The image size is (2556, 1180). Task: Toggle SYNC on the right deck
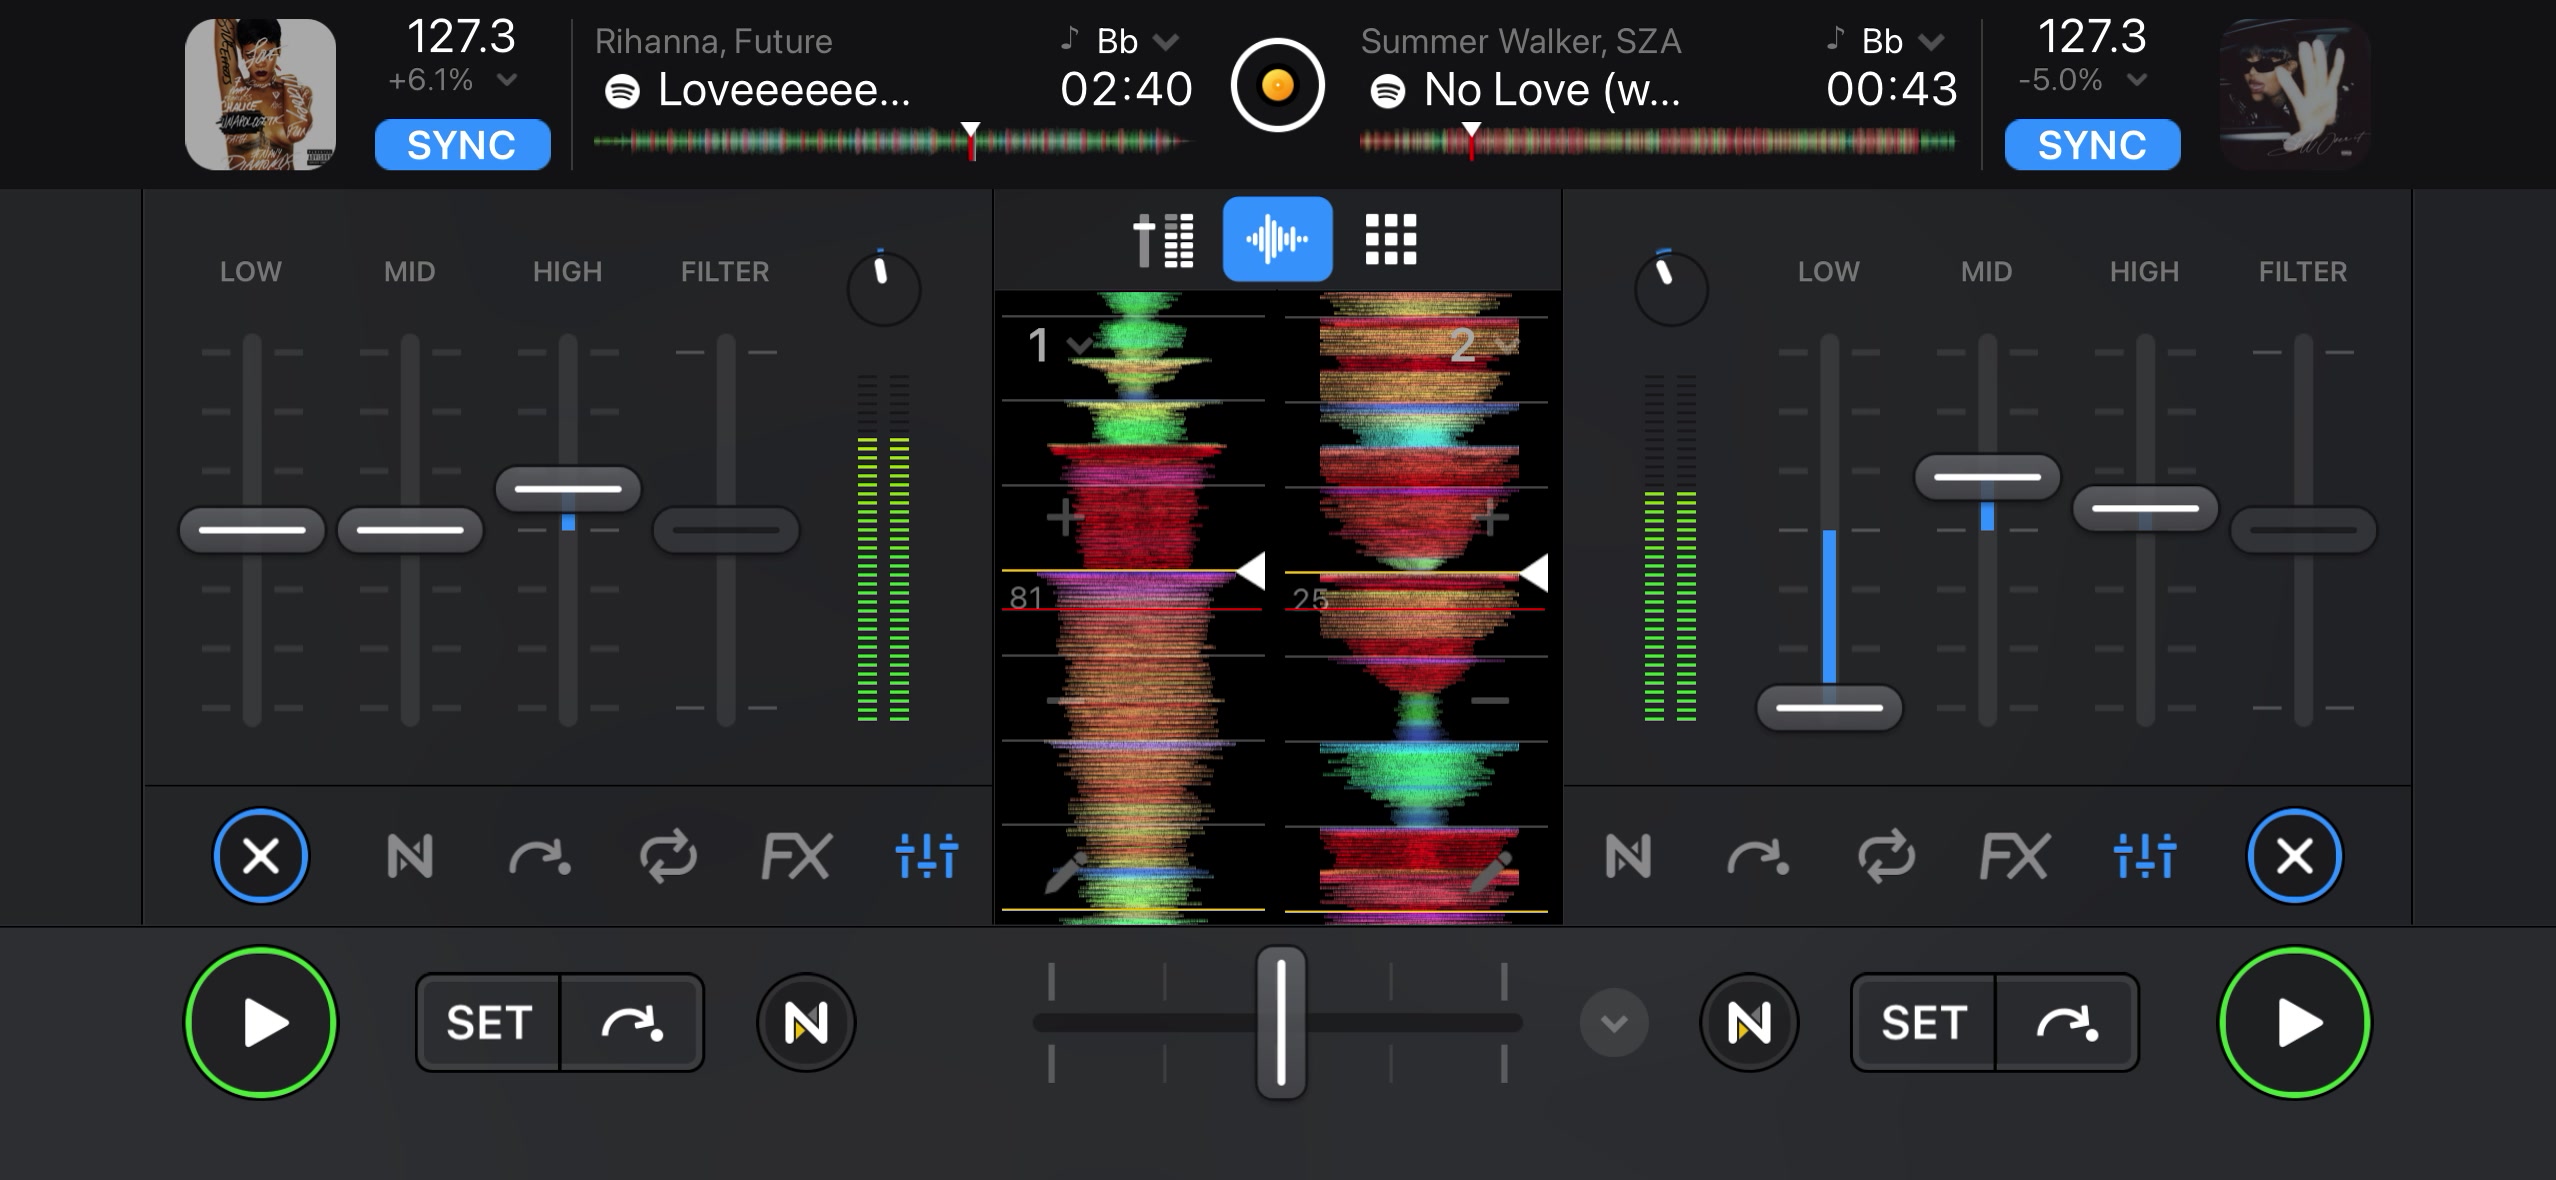click(2092, 145)
